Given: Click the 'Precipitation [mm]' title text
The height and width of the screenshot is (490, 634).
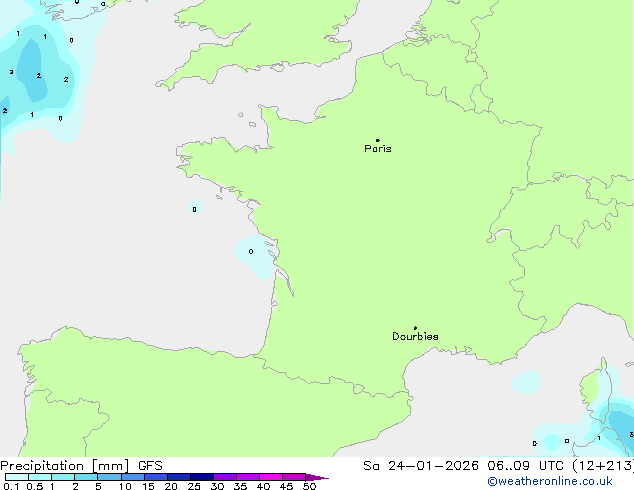Looking at the screenshot, I should (x=65, y=466).
